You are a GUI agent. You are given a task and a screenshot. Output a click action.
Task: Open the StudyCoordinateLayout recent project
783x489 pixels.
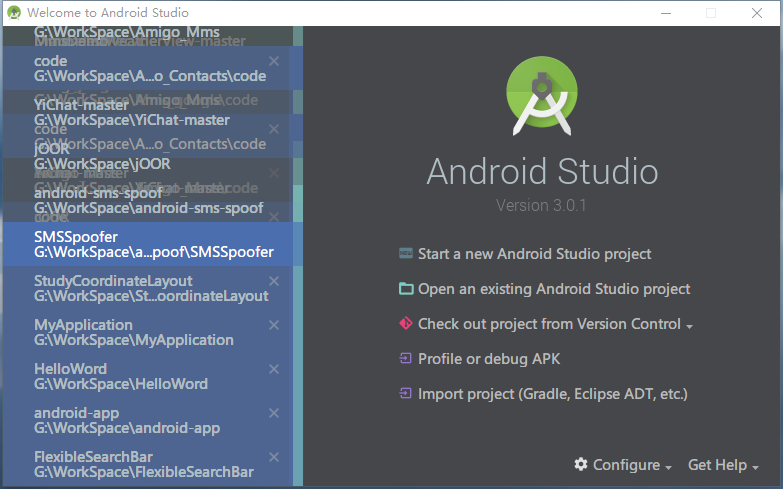[x=148, y=288]
